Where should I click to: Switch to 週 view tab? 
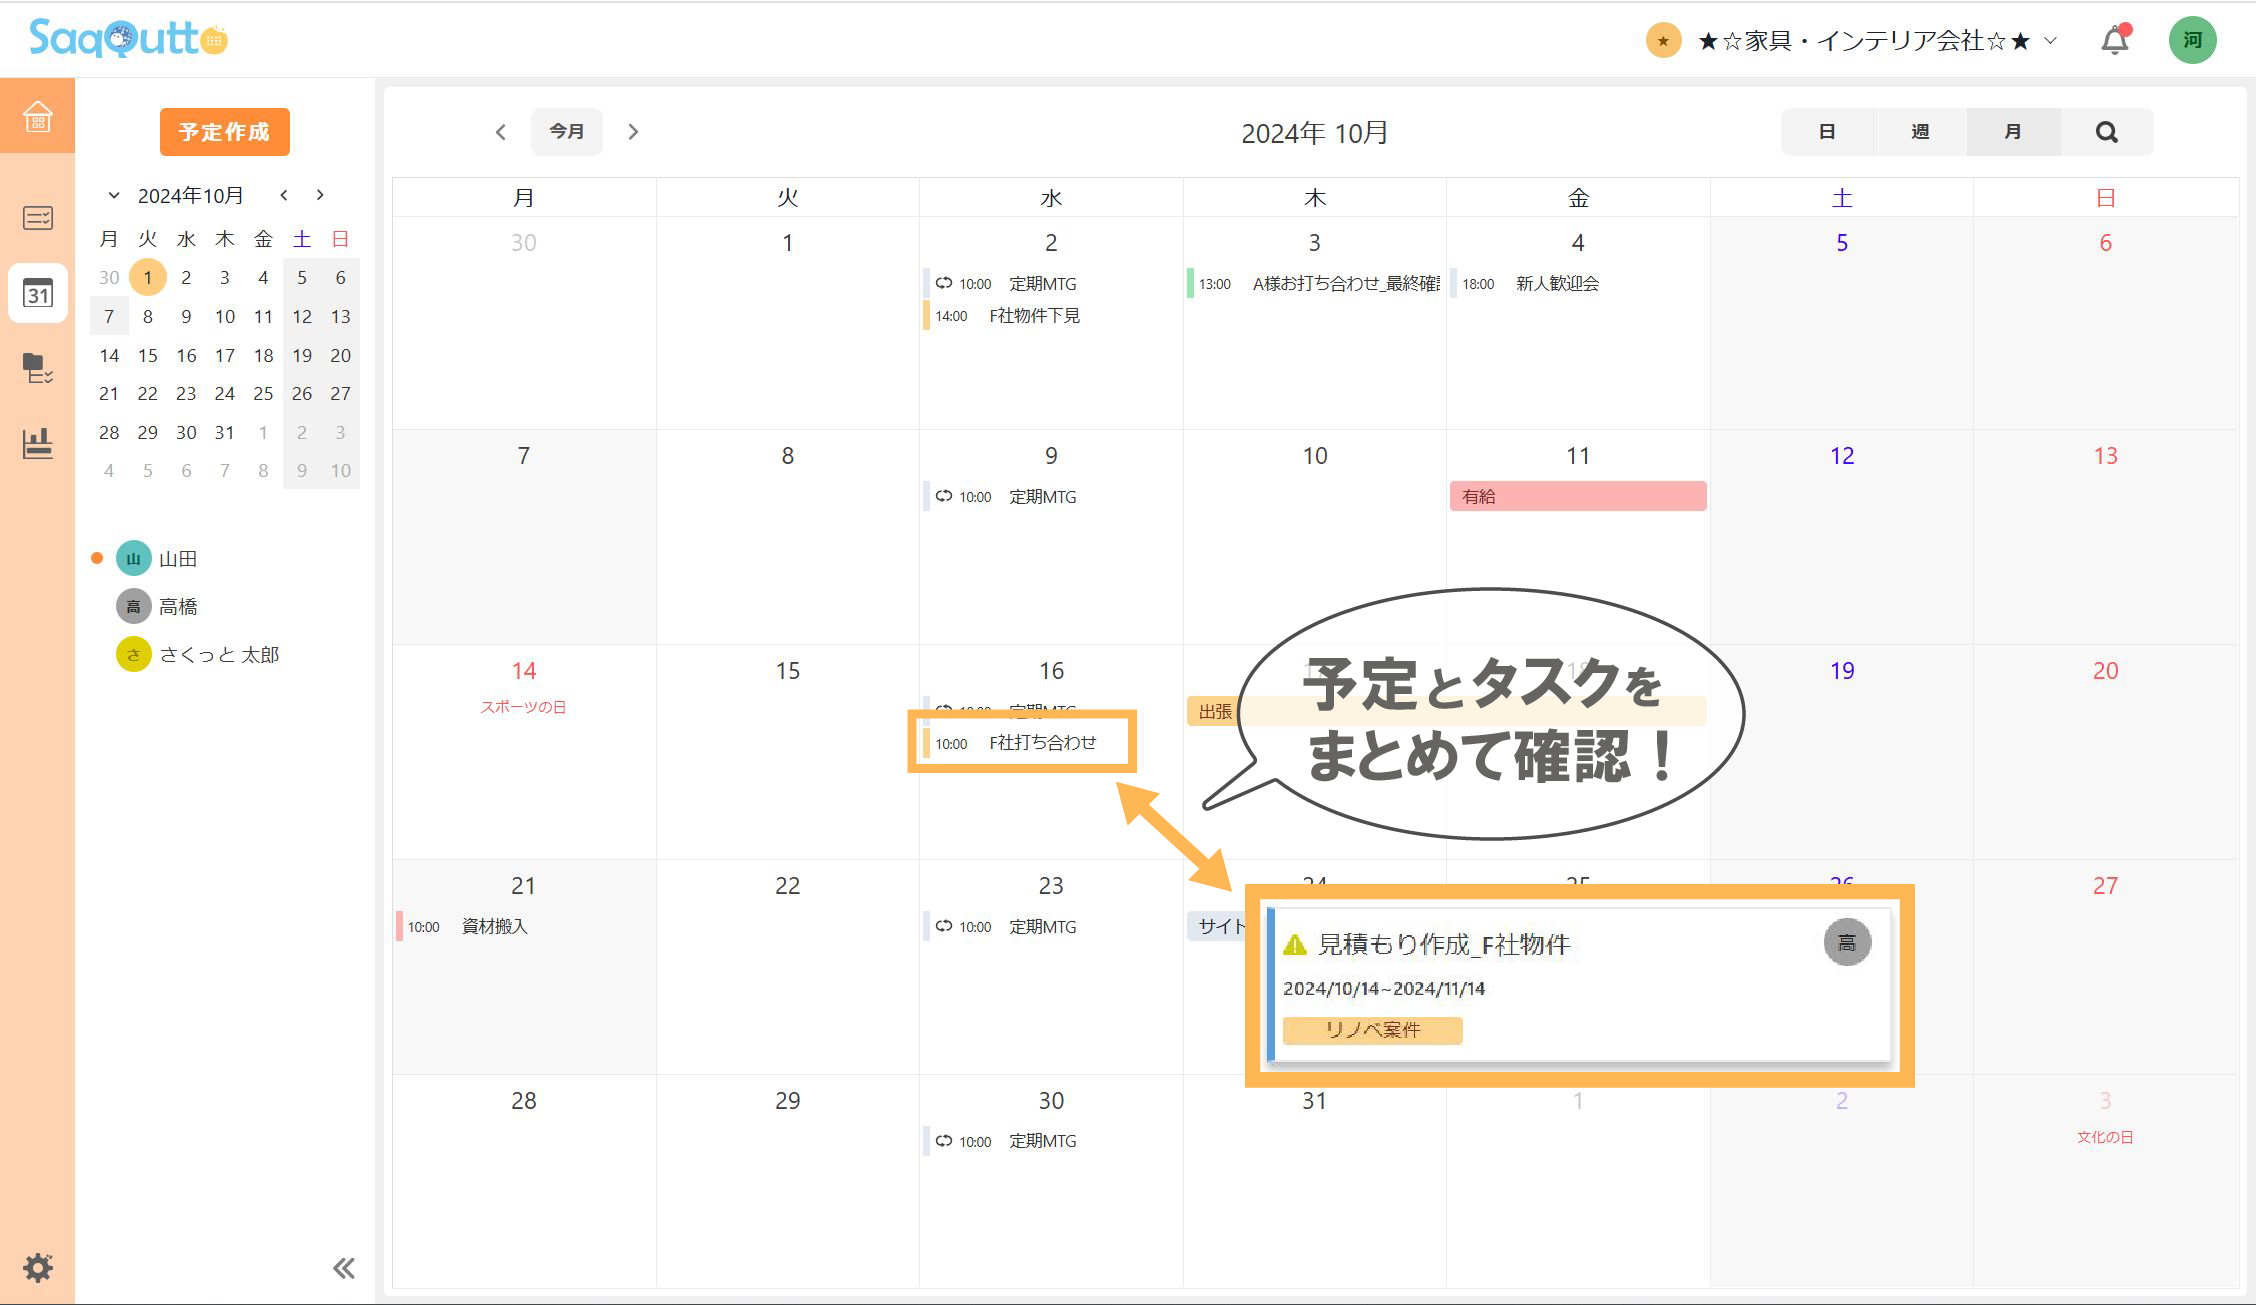point(1919,132)
